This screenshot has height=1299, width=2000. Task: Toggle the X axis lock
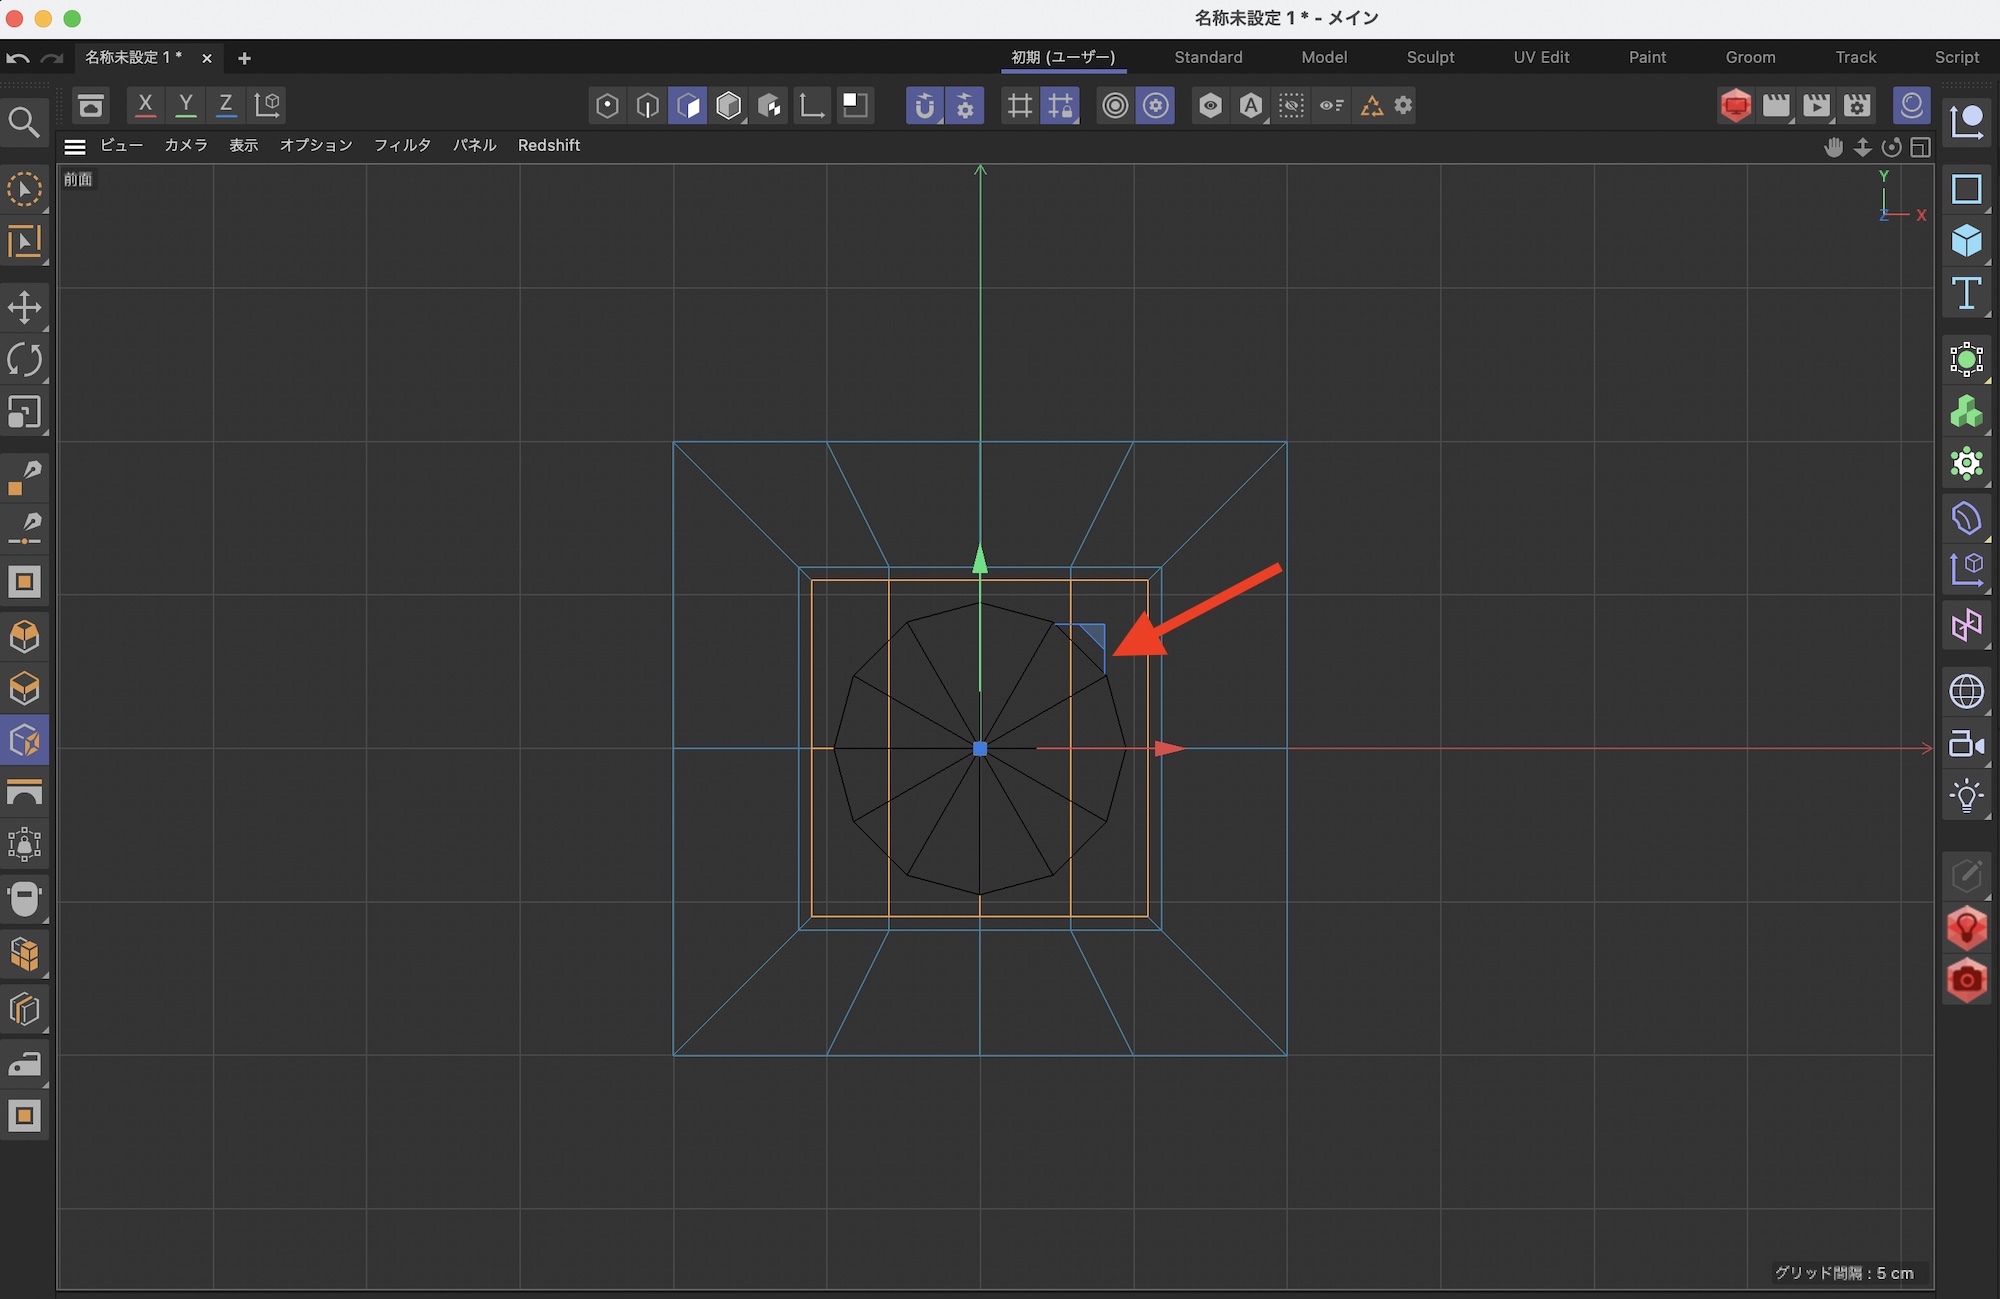[x=145, y=104]
